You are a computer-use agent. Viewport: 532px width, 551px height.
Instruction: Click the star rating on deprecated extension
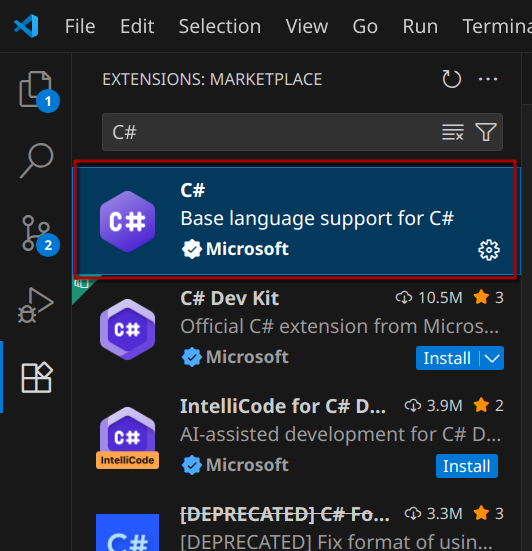click(488, 514)
